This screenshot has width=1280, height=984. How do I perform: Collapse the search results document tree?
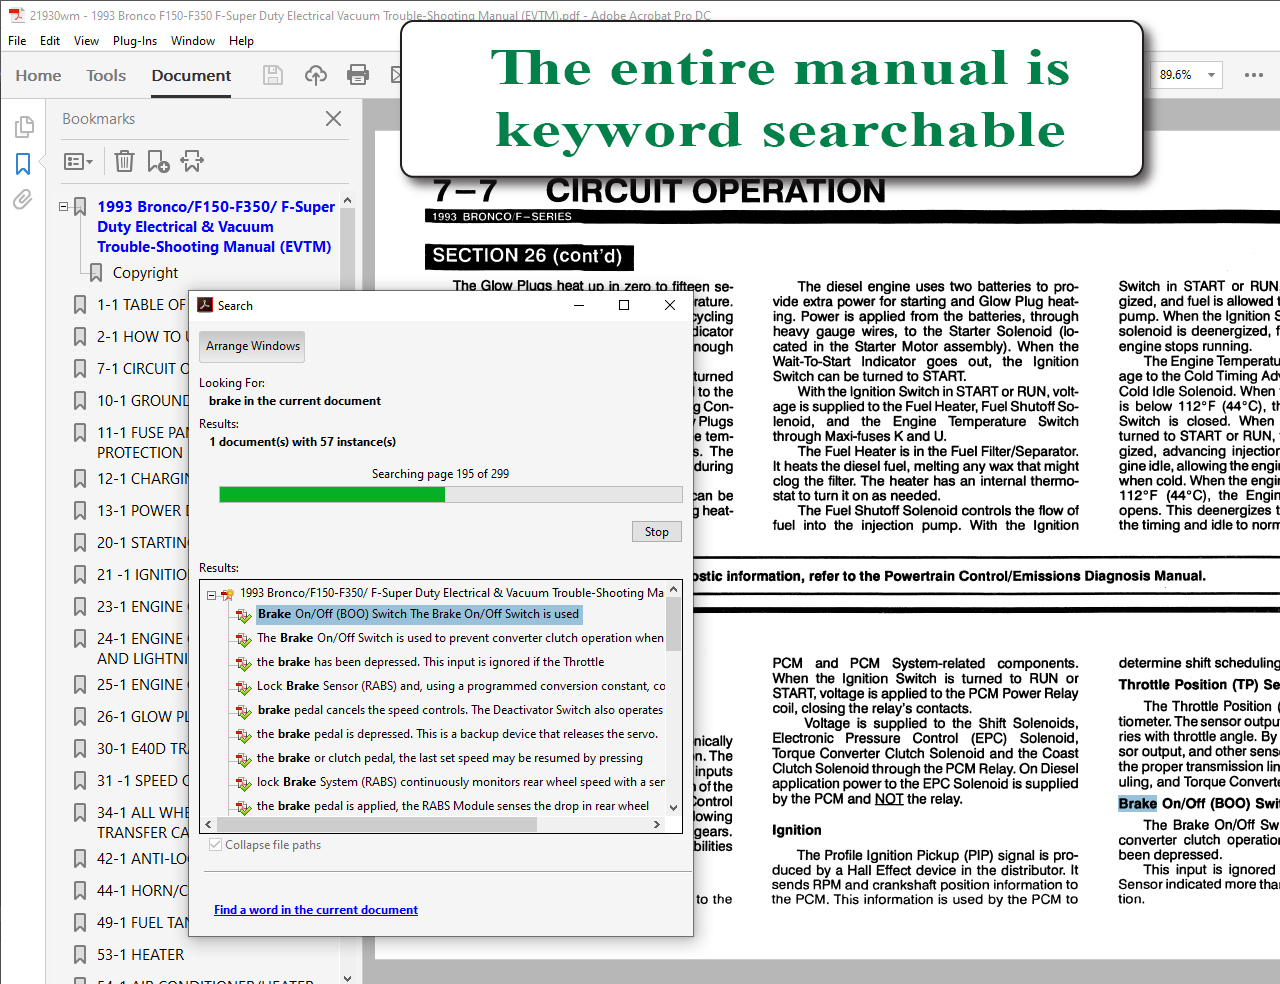click(x=212, y=595)
